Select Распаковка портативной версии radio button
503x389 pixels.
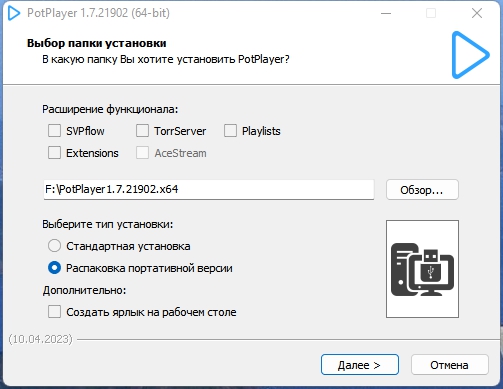[54, 268]
